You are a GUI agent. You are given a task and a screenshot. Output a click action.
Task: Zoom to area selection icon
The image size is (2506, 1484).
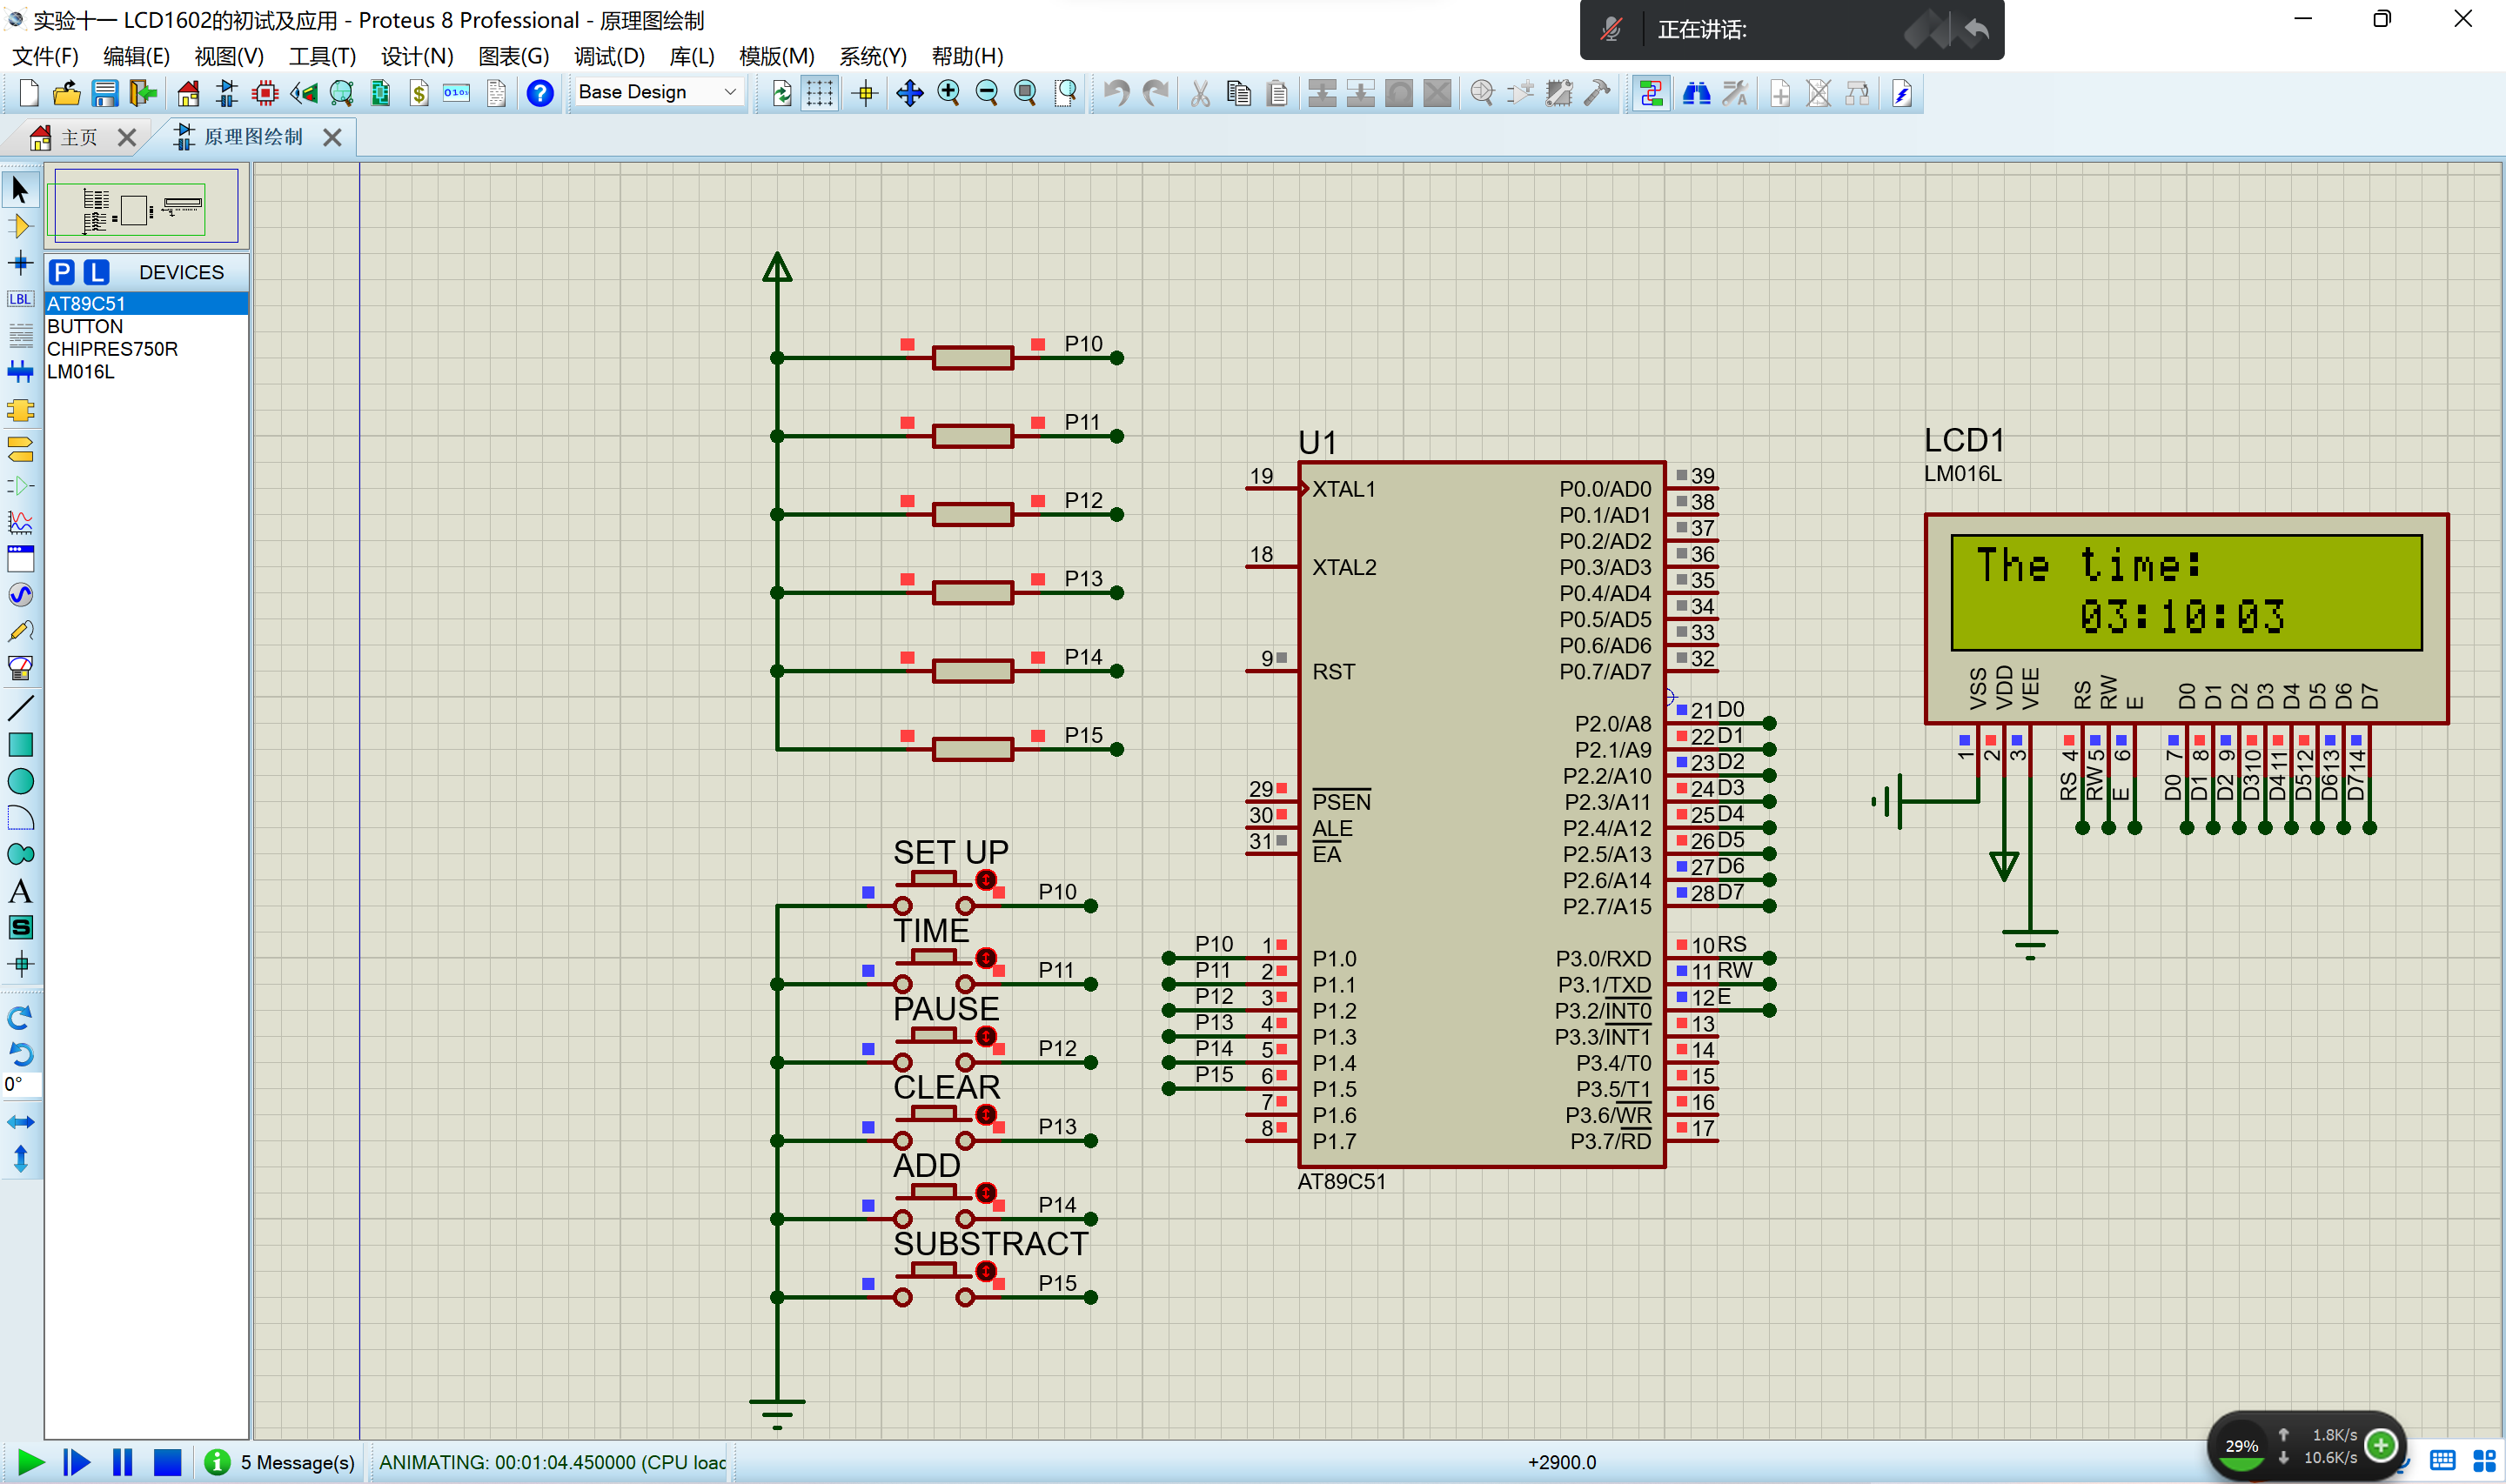[x=1066, y=93]
